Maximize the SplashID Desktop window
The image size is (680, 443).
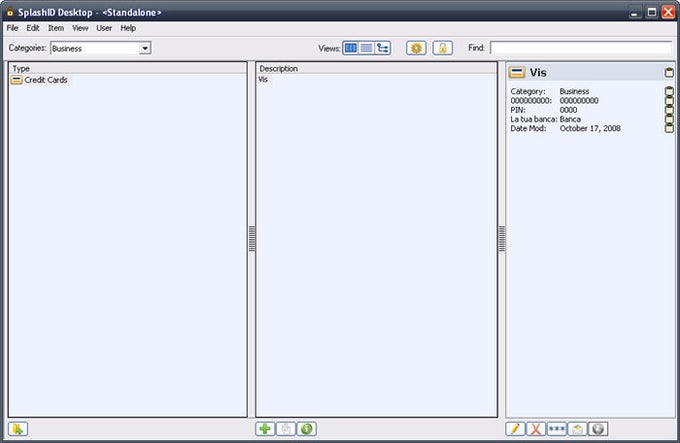coord(651,12)
